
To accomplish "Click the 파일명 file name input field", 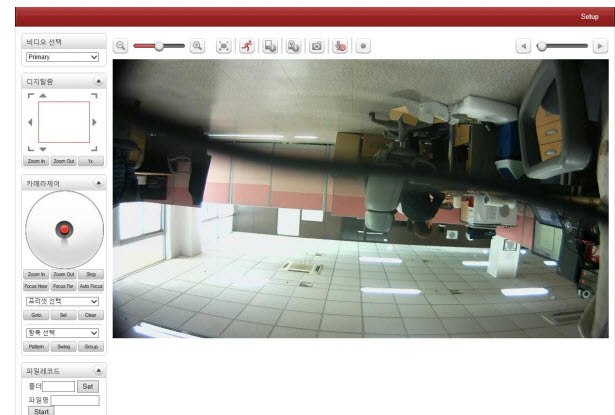I will tap(75, 400).
